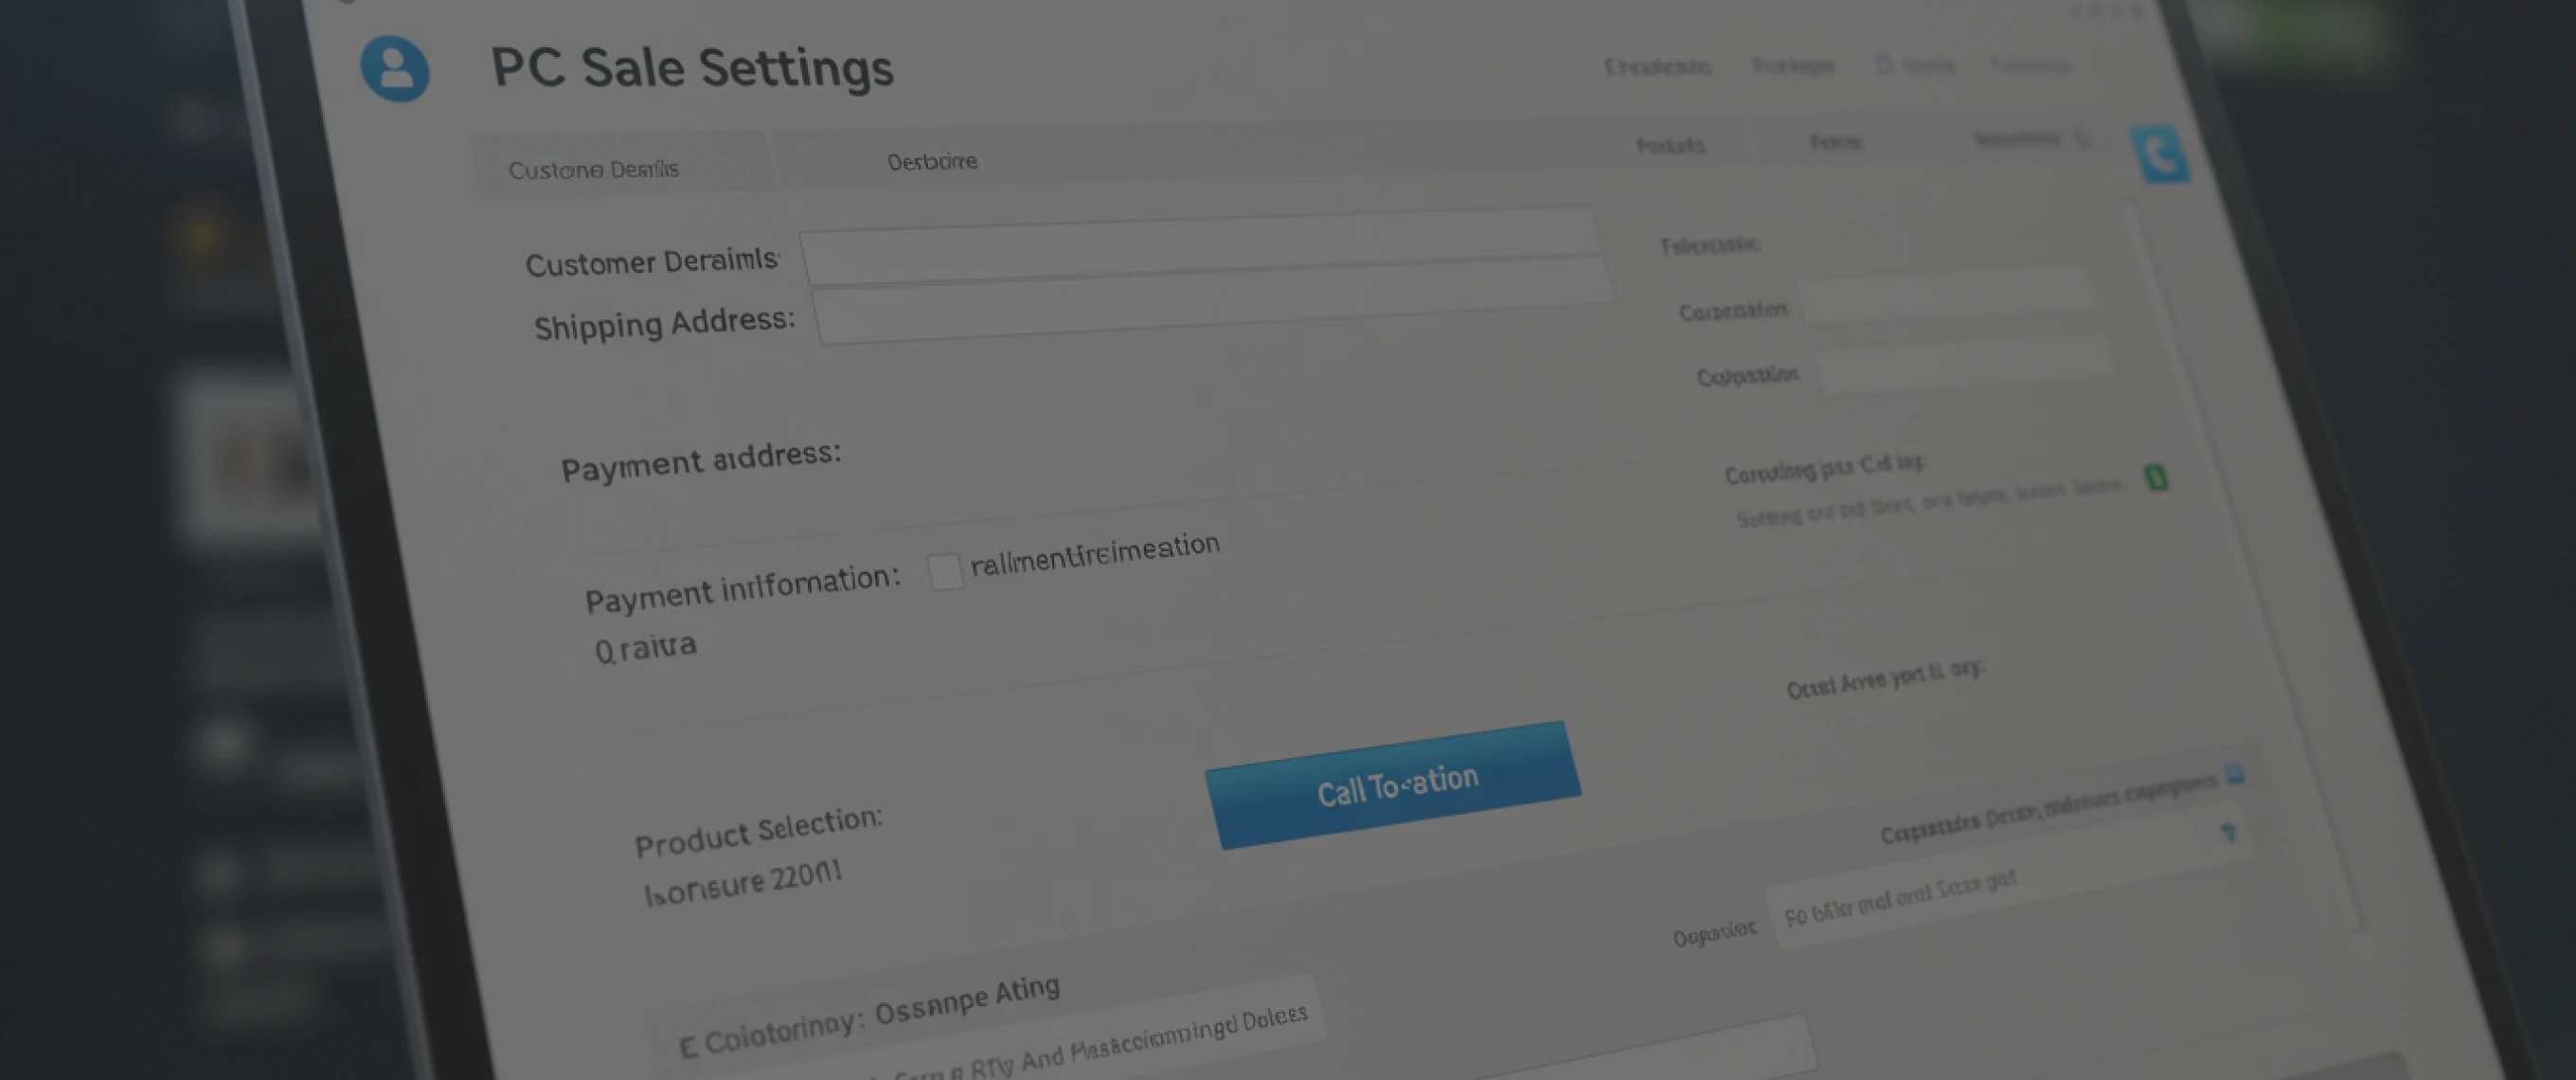Switch to the second tab beside Customer Details
Screen dimensions: 2576x1080
(x=932, y=162)
